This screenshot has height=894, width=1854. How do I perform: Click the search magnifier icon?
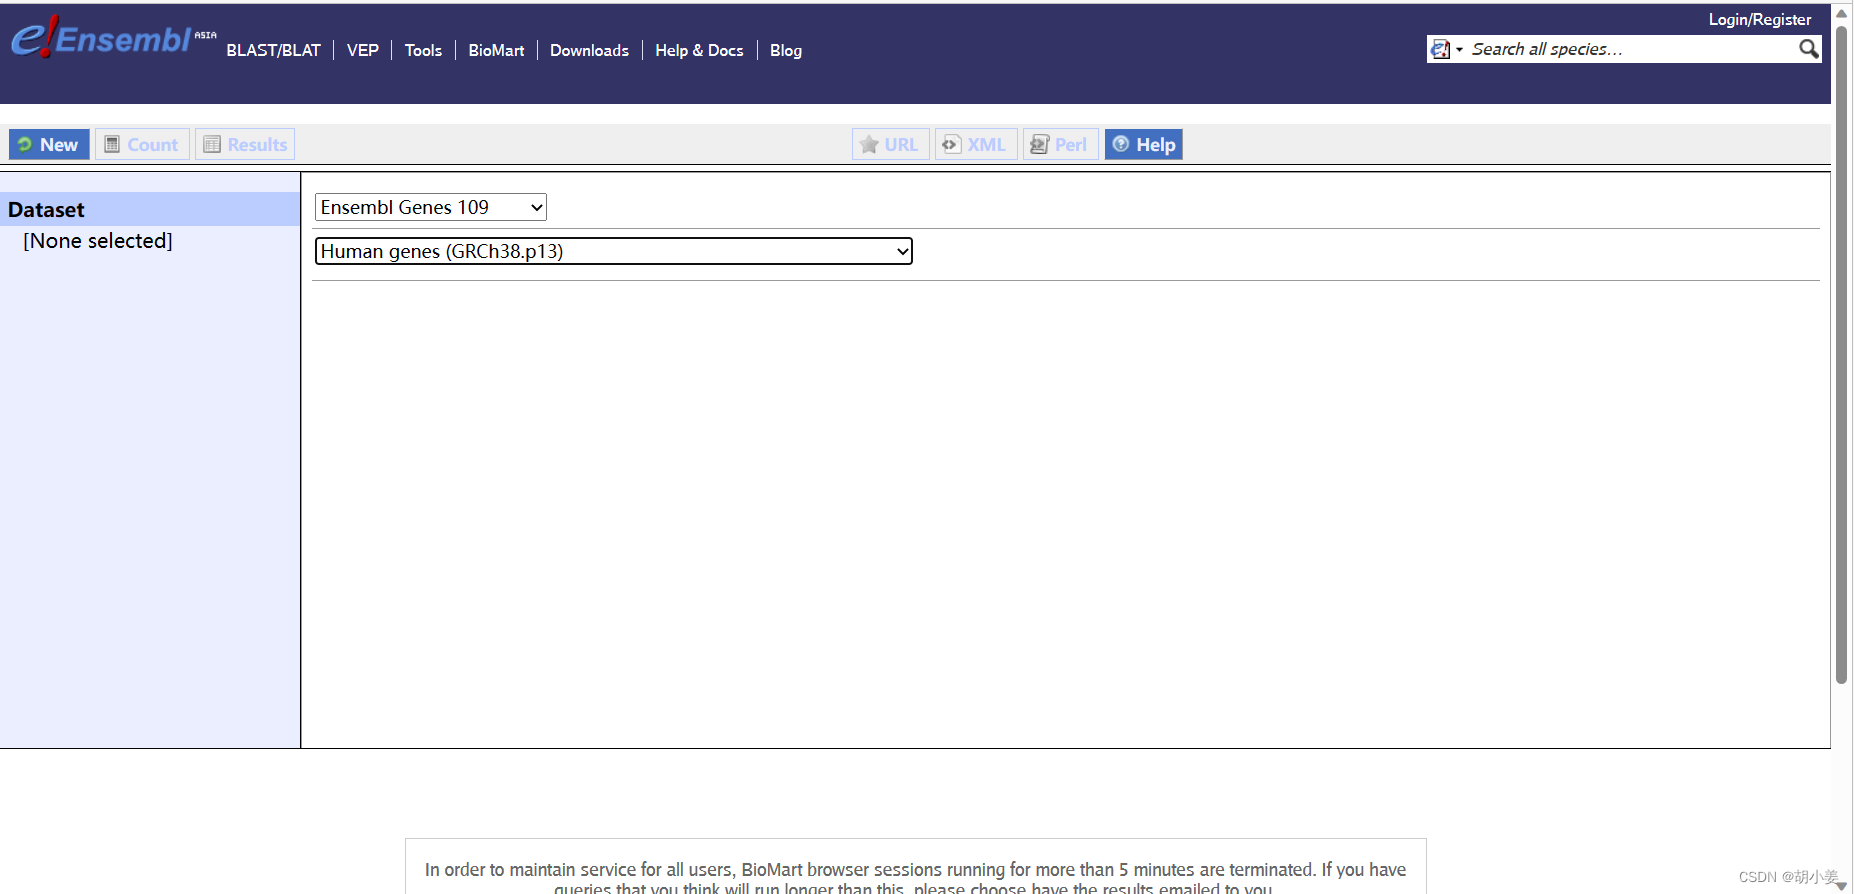coord(1808,49)
